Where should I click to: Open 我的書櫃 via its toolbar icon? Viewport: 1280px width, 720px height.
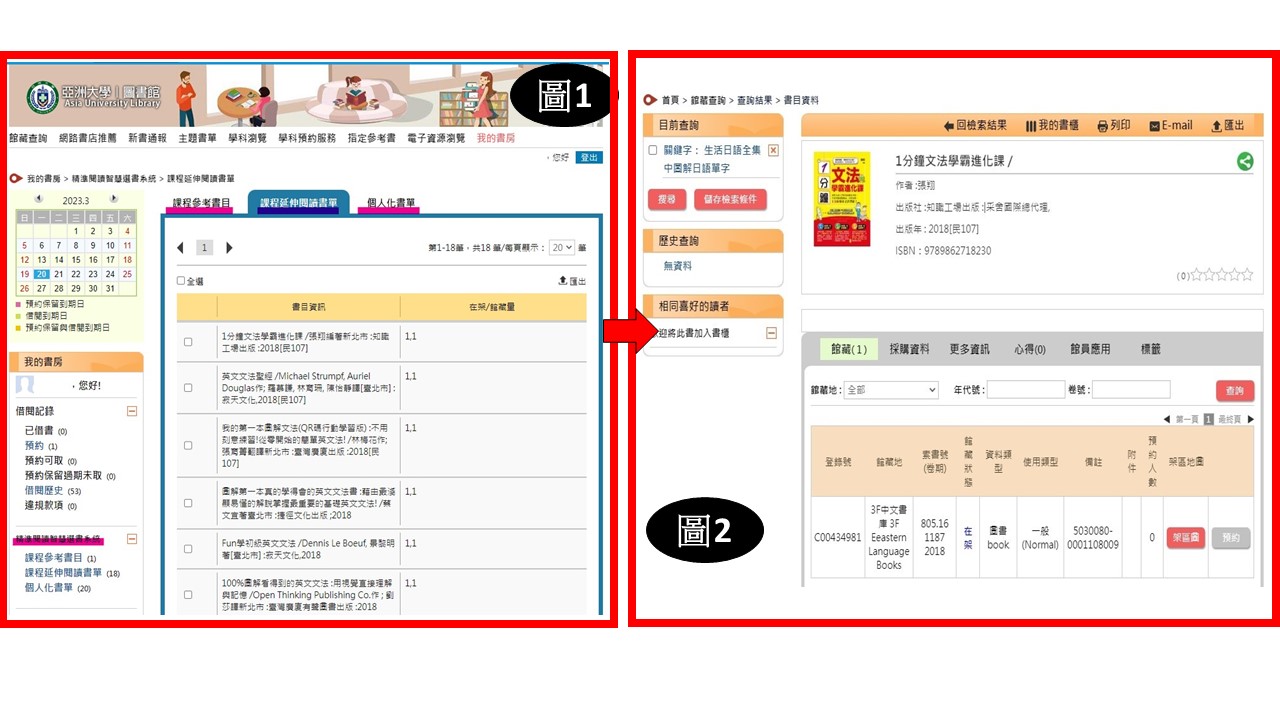1029,124
